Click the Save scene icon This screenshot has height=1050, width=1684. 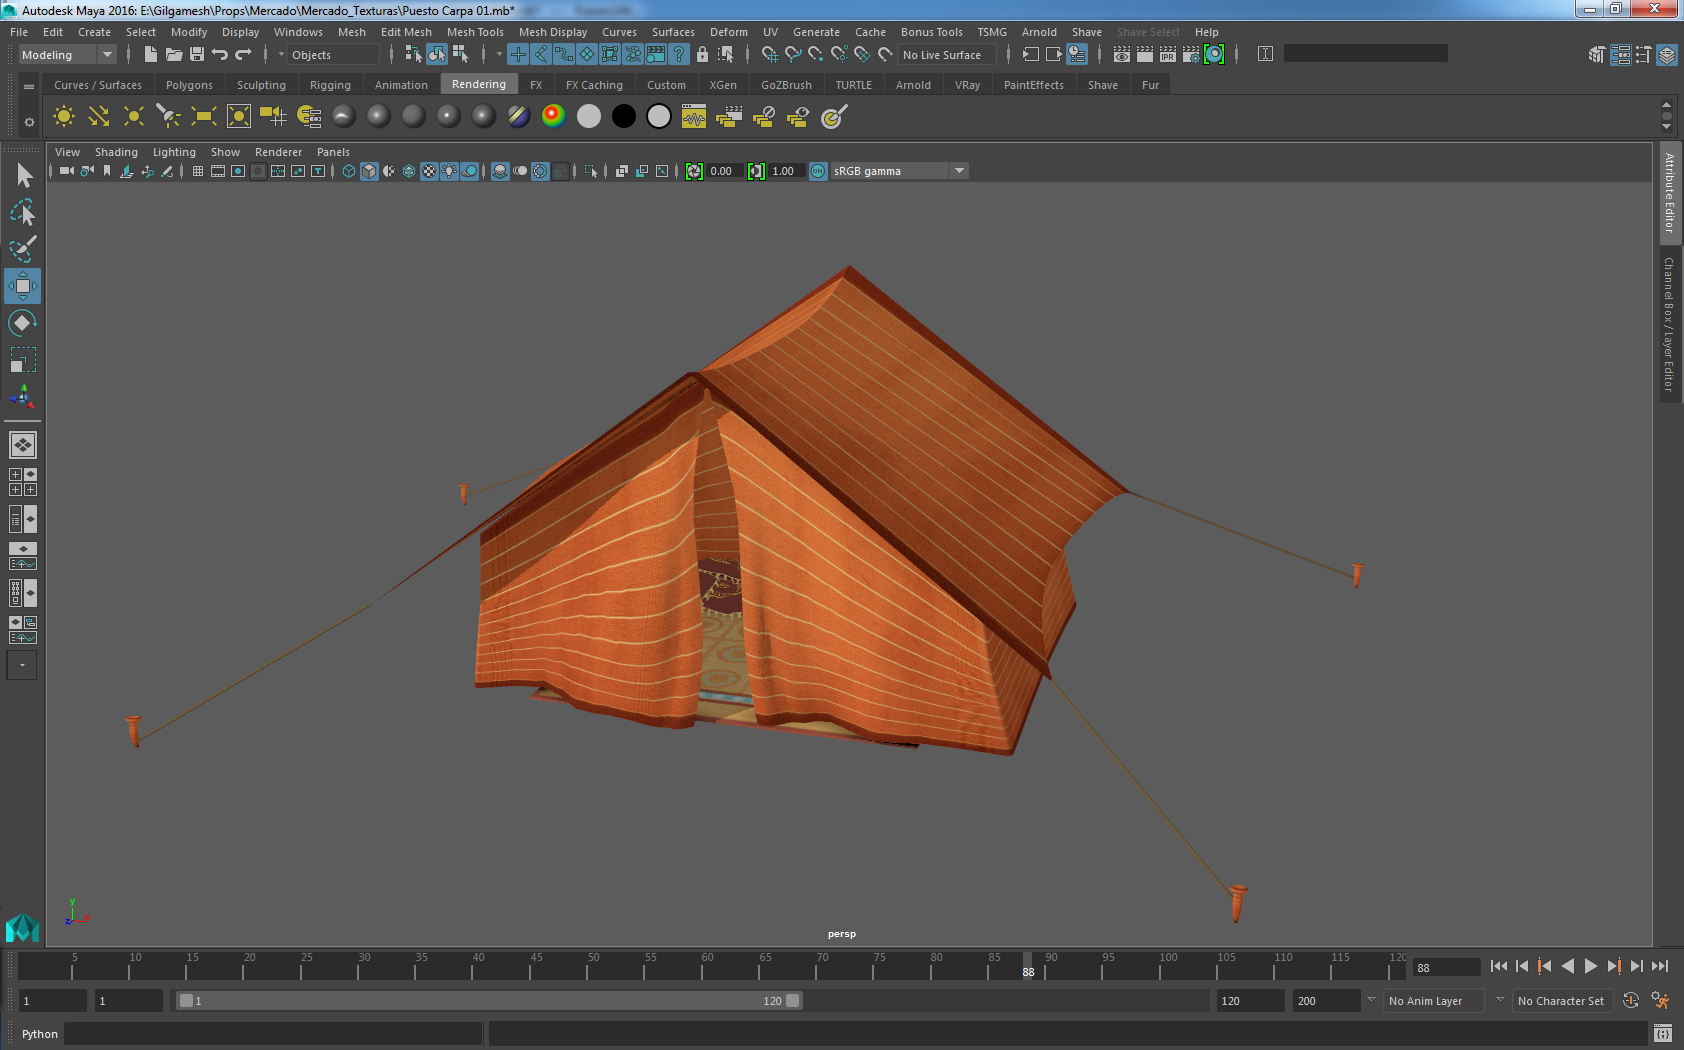[197, 55]
